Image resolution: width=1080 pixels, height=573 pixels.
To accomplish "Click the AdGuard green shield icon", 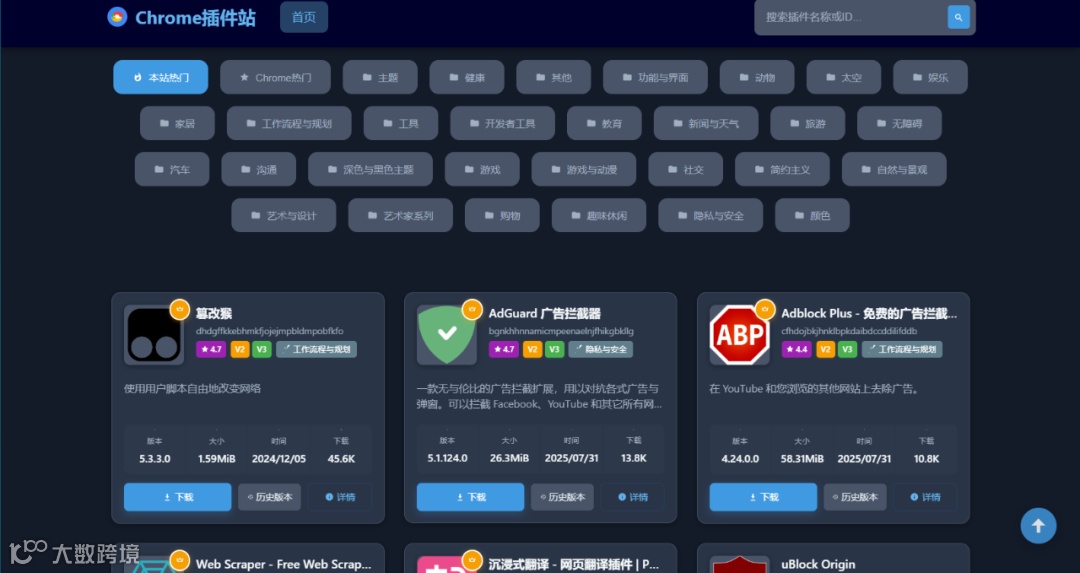I will (x=446, y=335).
